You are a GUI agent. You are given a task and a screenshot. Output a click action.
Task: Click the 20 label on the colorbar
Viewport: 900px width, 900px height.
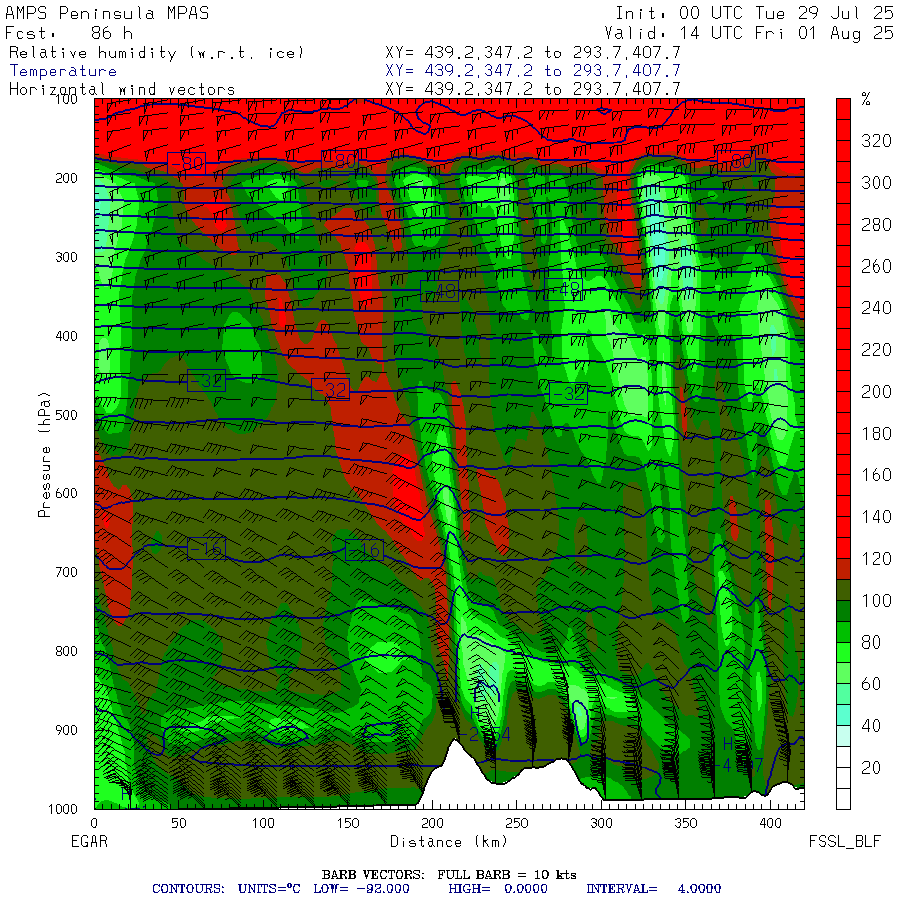click(x=871, y=767)
